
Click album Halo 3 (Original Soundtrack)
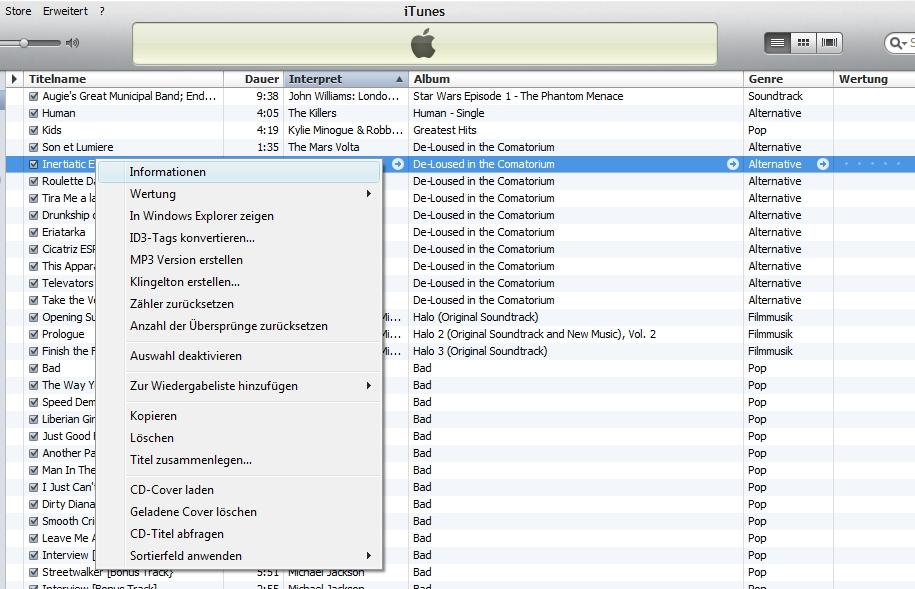coord(480,351)
